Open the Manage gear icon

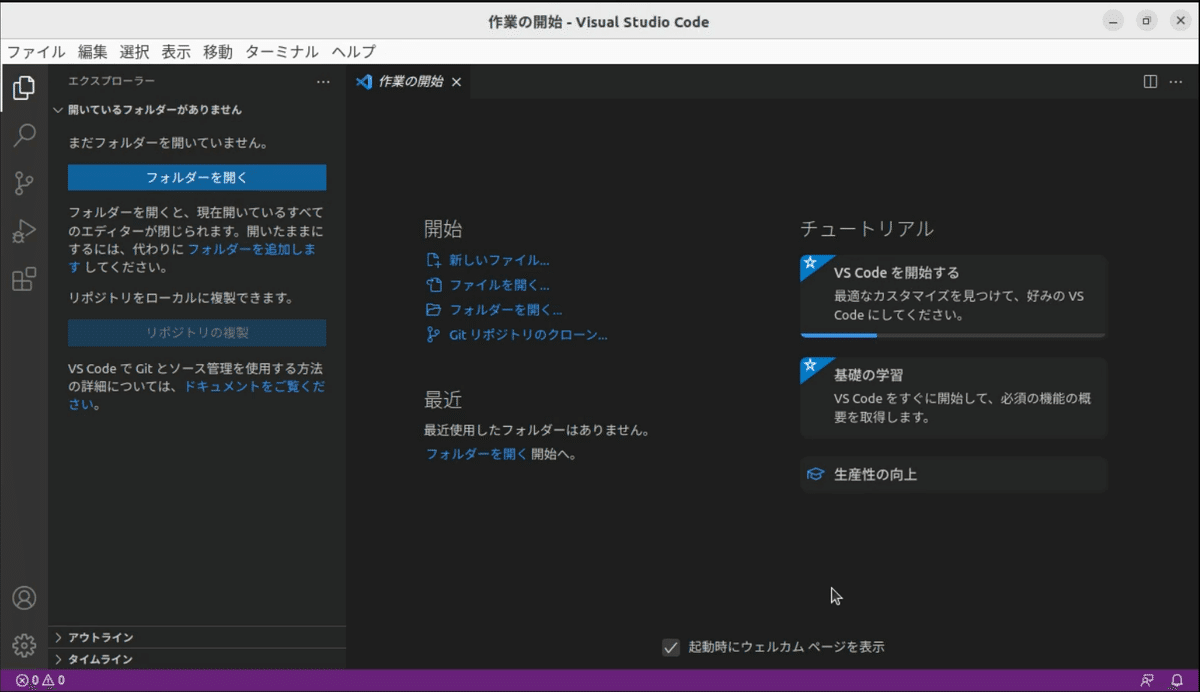click(x=24, y=646)
